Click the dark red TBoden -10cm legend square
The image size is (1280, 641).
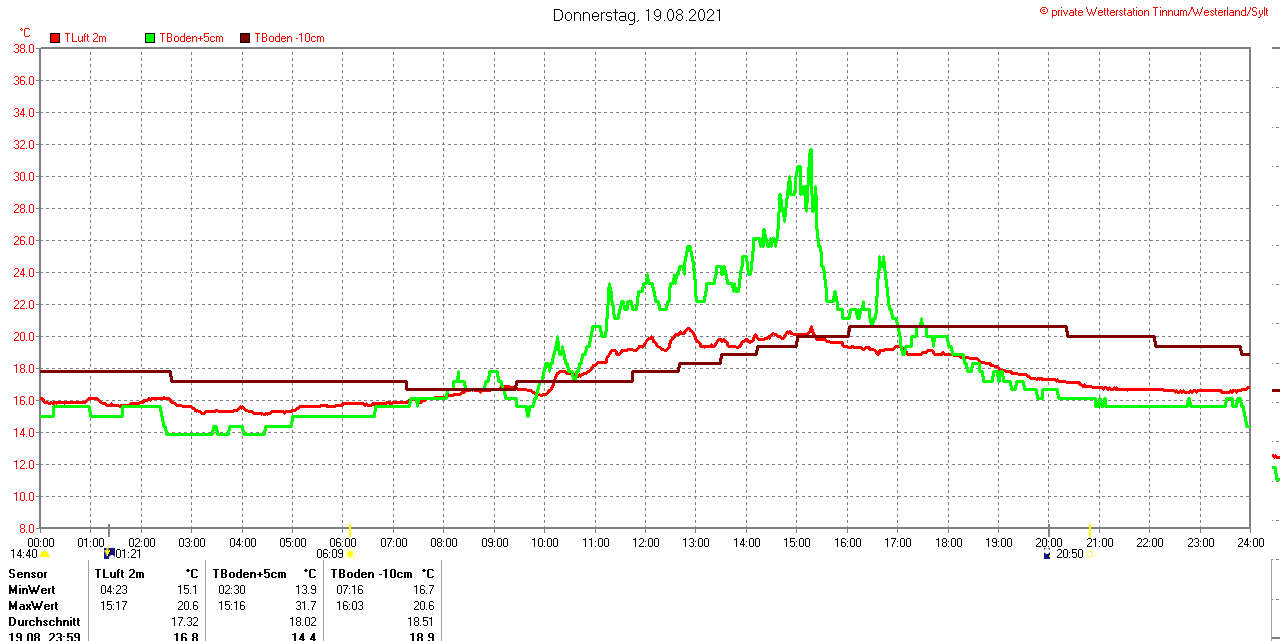tap(245, 38)
